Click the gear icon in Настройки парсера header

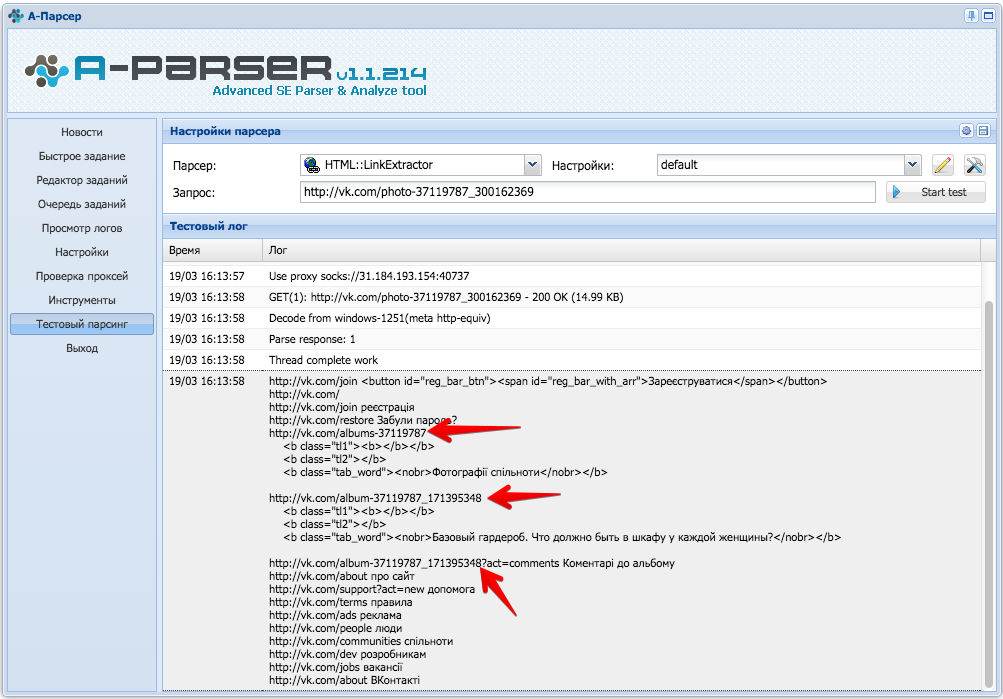point(966,130)
